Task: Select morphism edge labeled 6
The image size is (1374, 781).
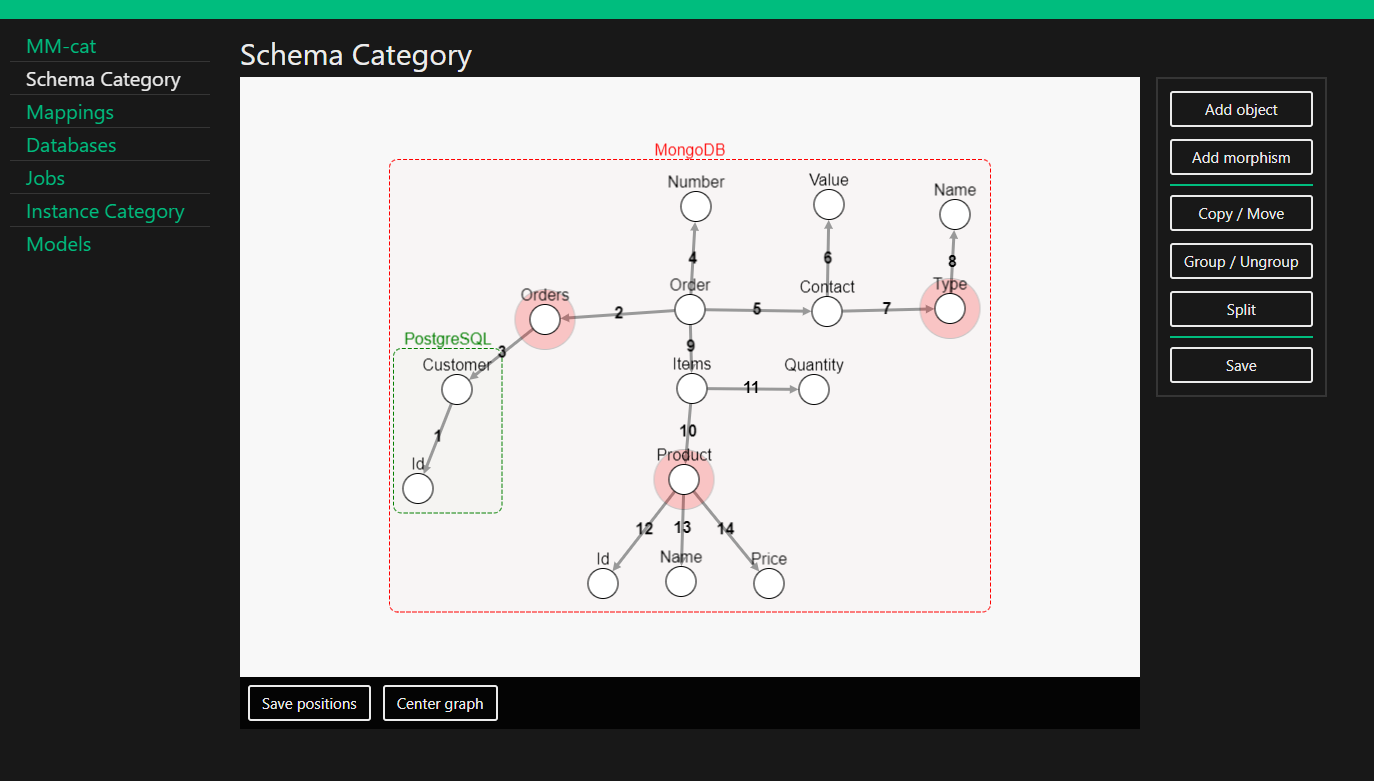Action: coord(828,258)
